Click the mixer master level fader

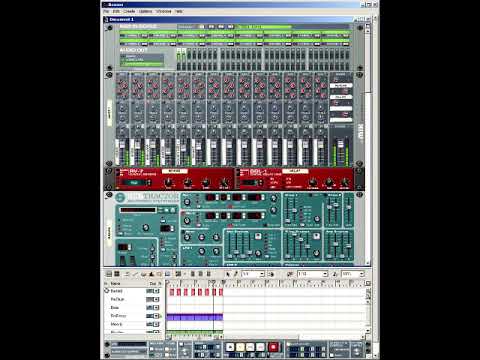click(341, 144)
